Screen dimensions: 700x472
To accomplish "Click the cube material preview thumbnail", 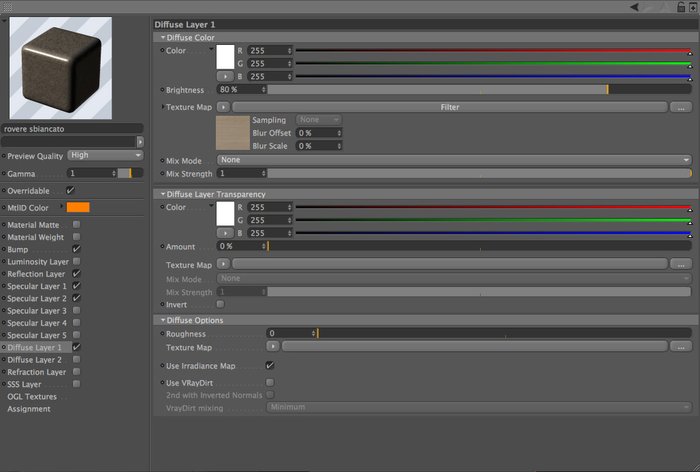I will pos(61,68).
